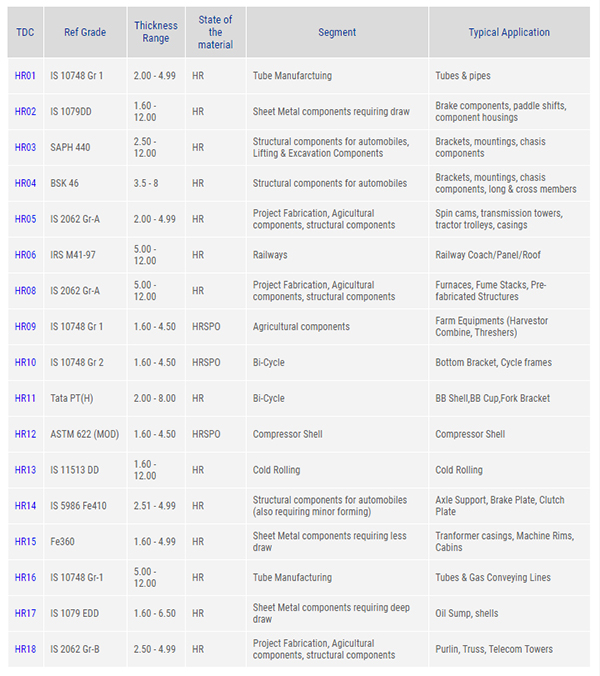Click the State of the material header
This screenshot has height=676, width=600.
pyautogui.click(x=216, y=32)
